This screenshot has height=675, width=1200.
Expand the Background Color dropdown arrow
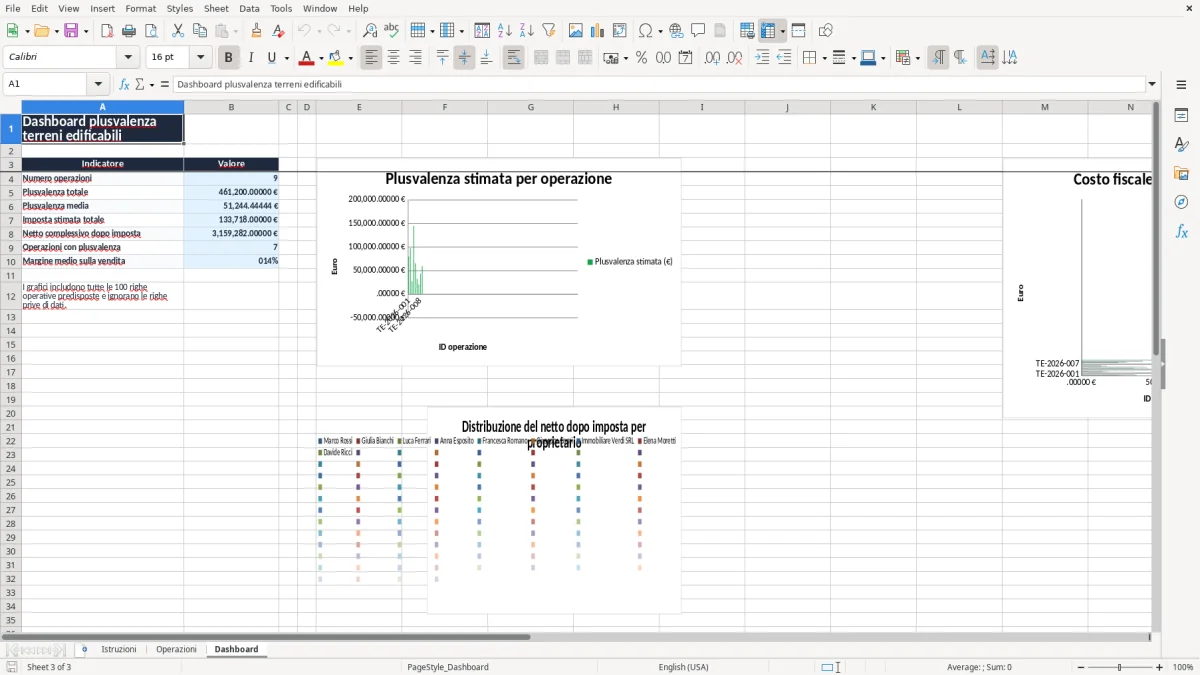(x=351, y=58)
